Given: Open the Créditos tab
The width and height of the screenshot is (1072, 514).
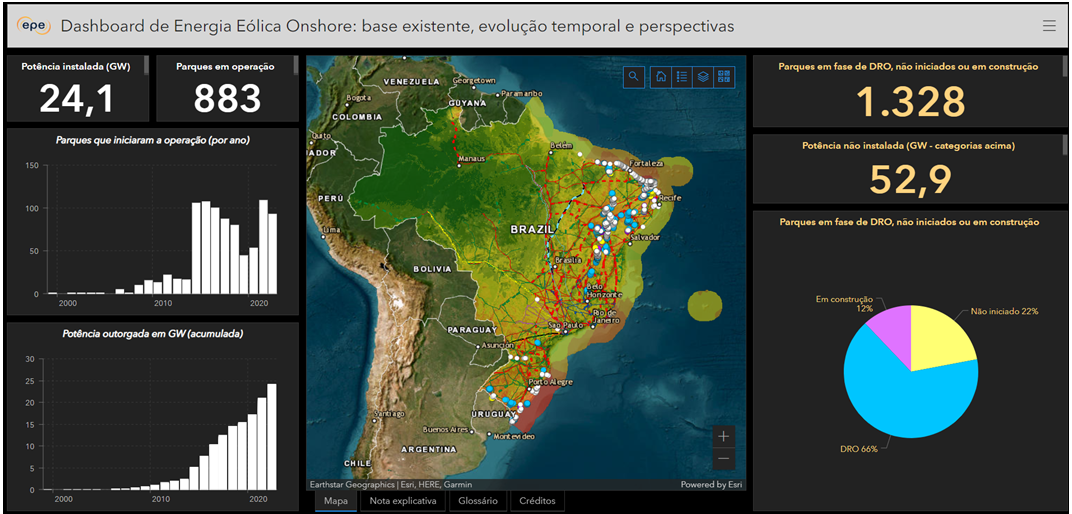Looking at the screenshot, I should [x=538, y=501].
